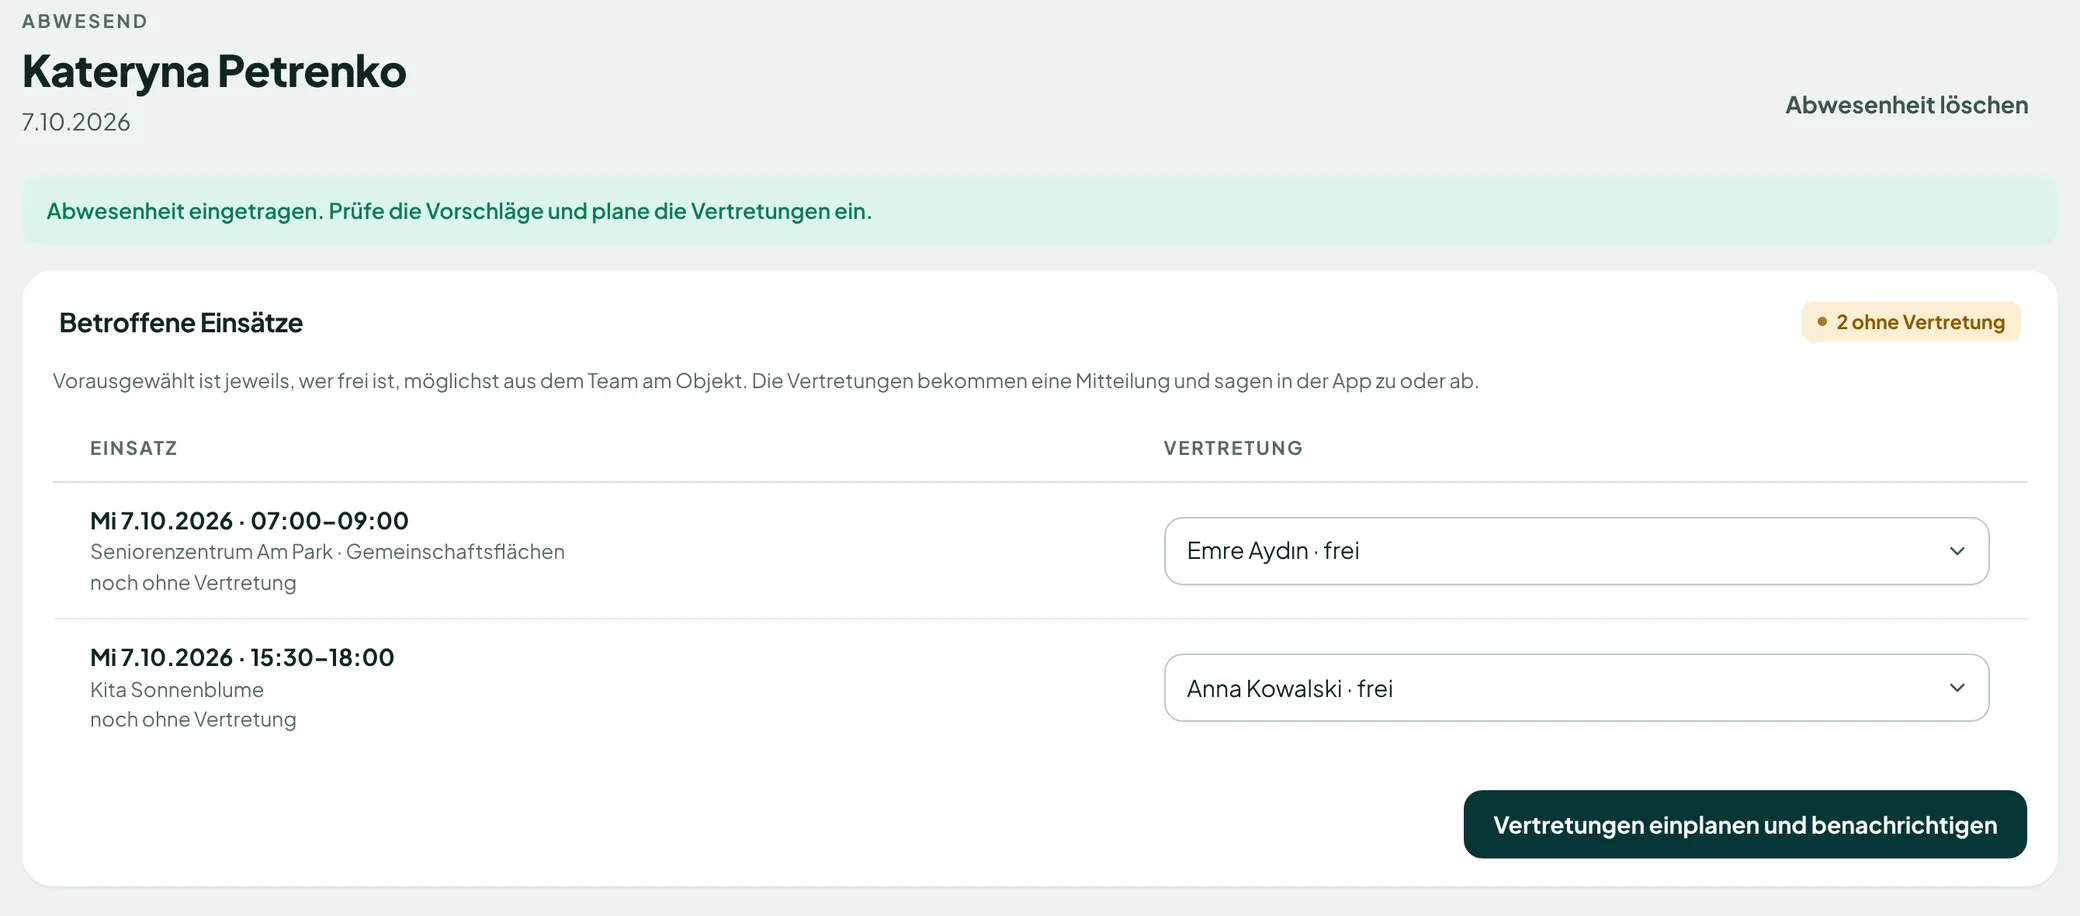Click the date 7.10.2026 under the name
Viewport: 2080px width, 916px height.
tap(76, 122)
